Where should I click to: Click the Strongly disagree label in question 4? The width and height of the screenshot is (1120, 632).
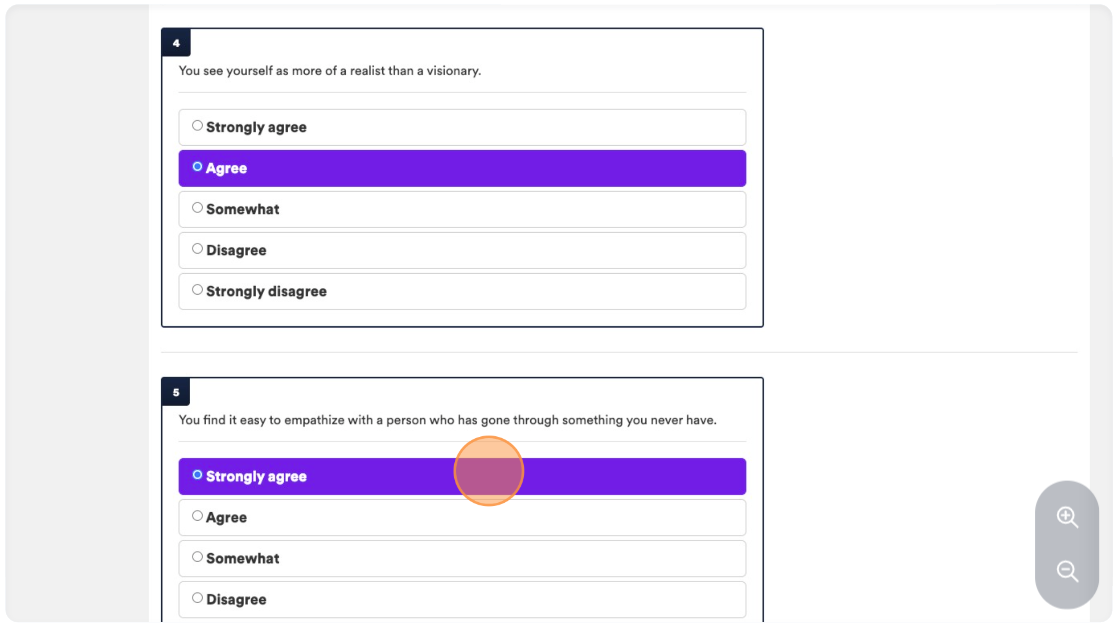click(x=266, y=291)
